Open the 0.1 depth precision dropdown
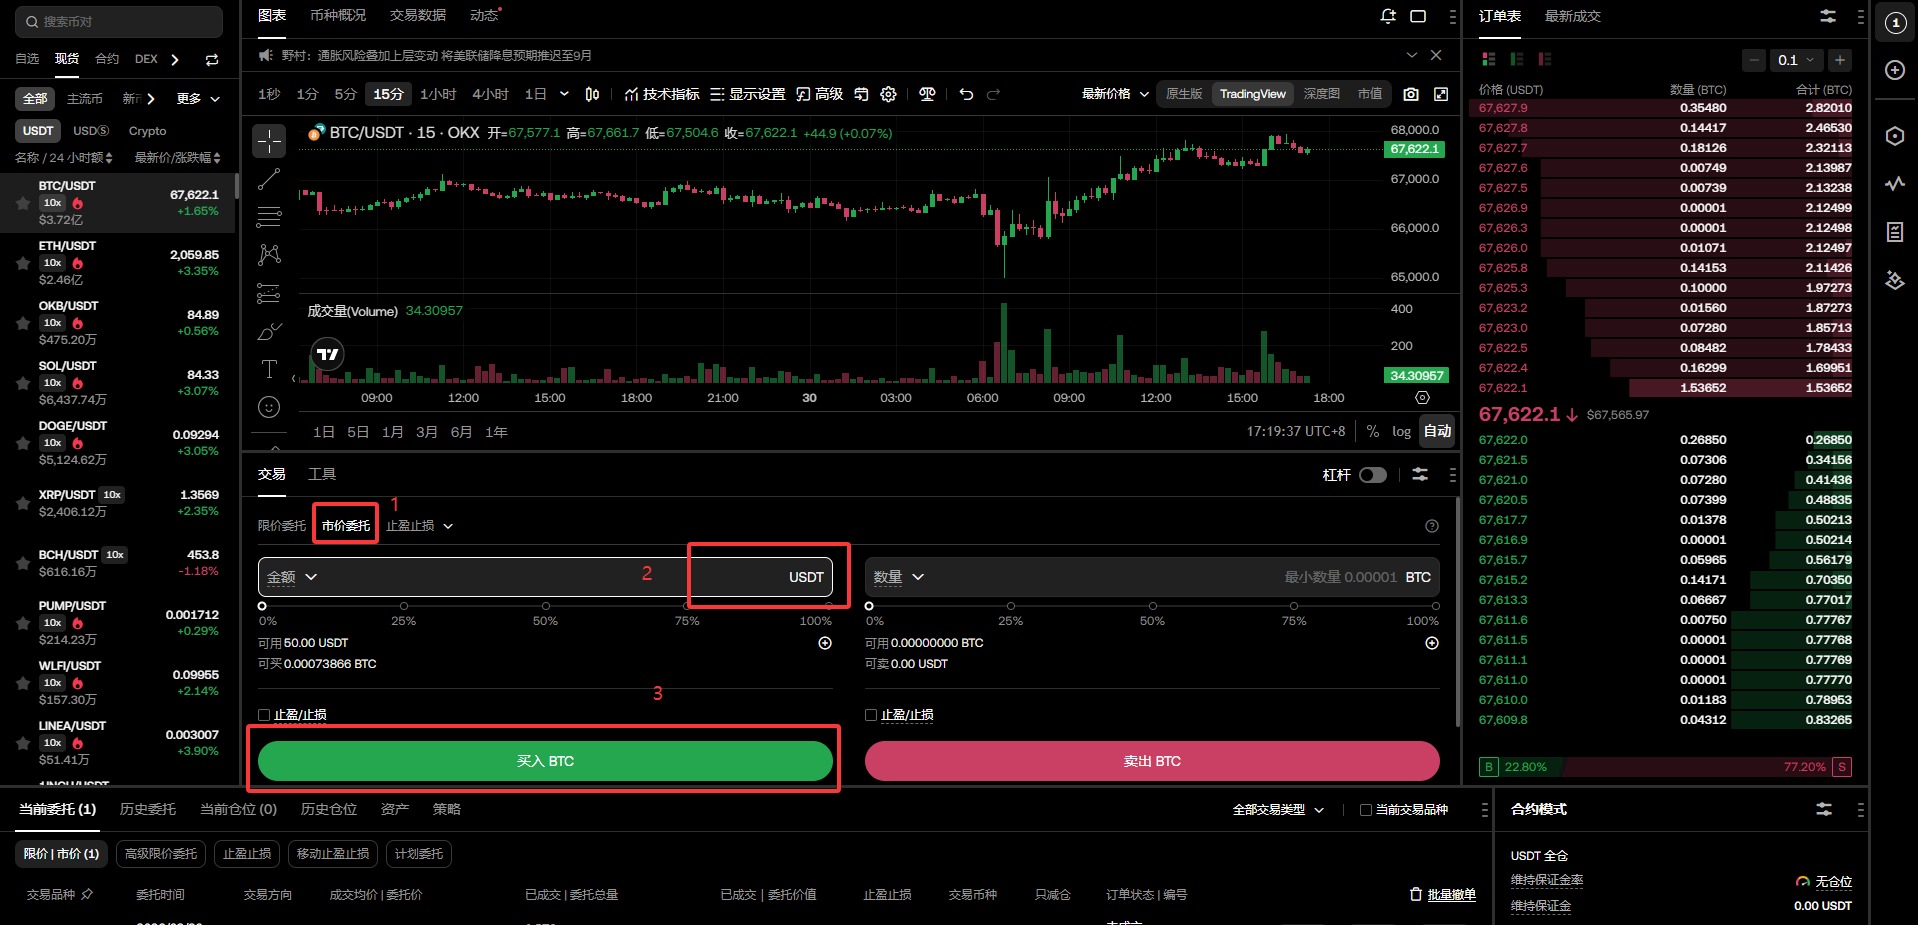The image size is (1918, 925). tap(1796, 60)
